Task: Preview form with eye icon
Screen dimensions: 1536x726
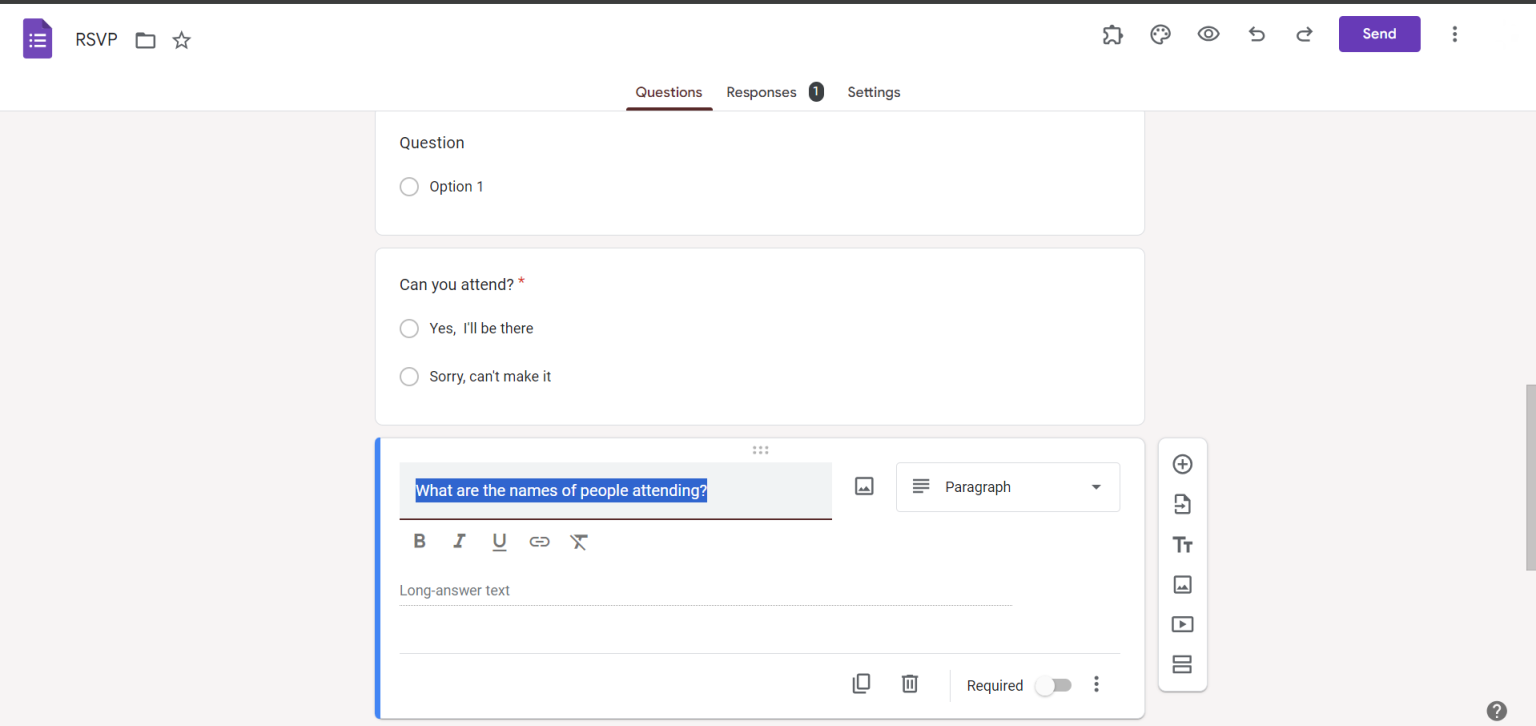Action: (x=1208, y=34)
